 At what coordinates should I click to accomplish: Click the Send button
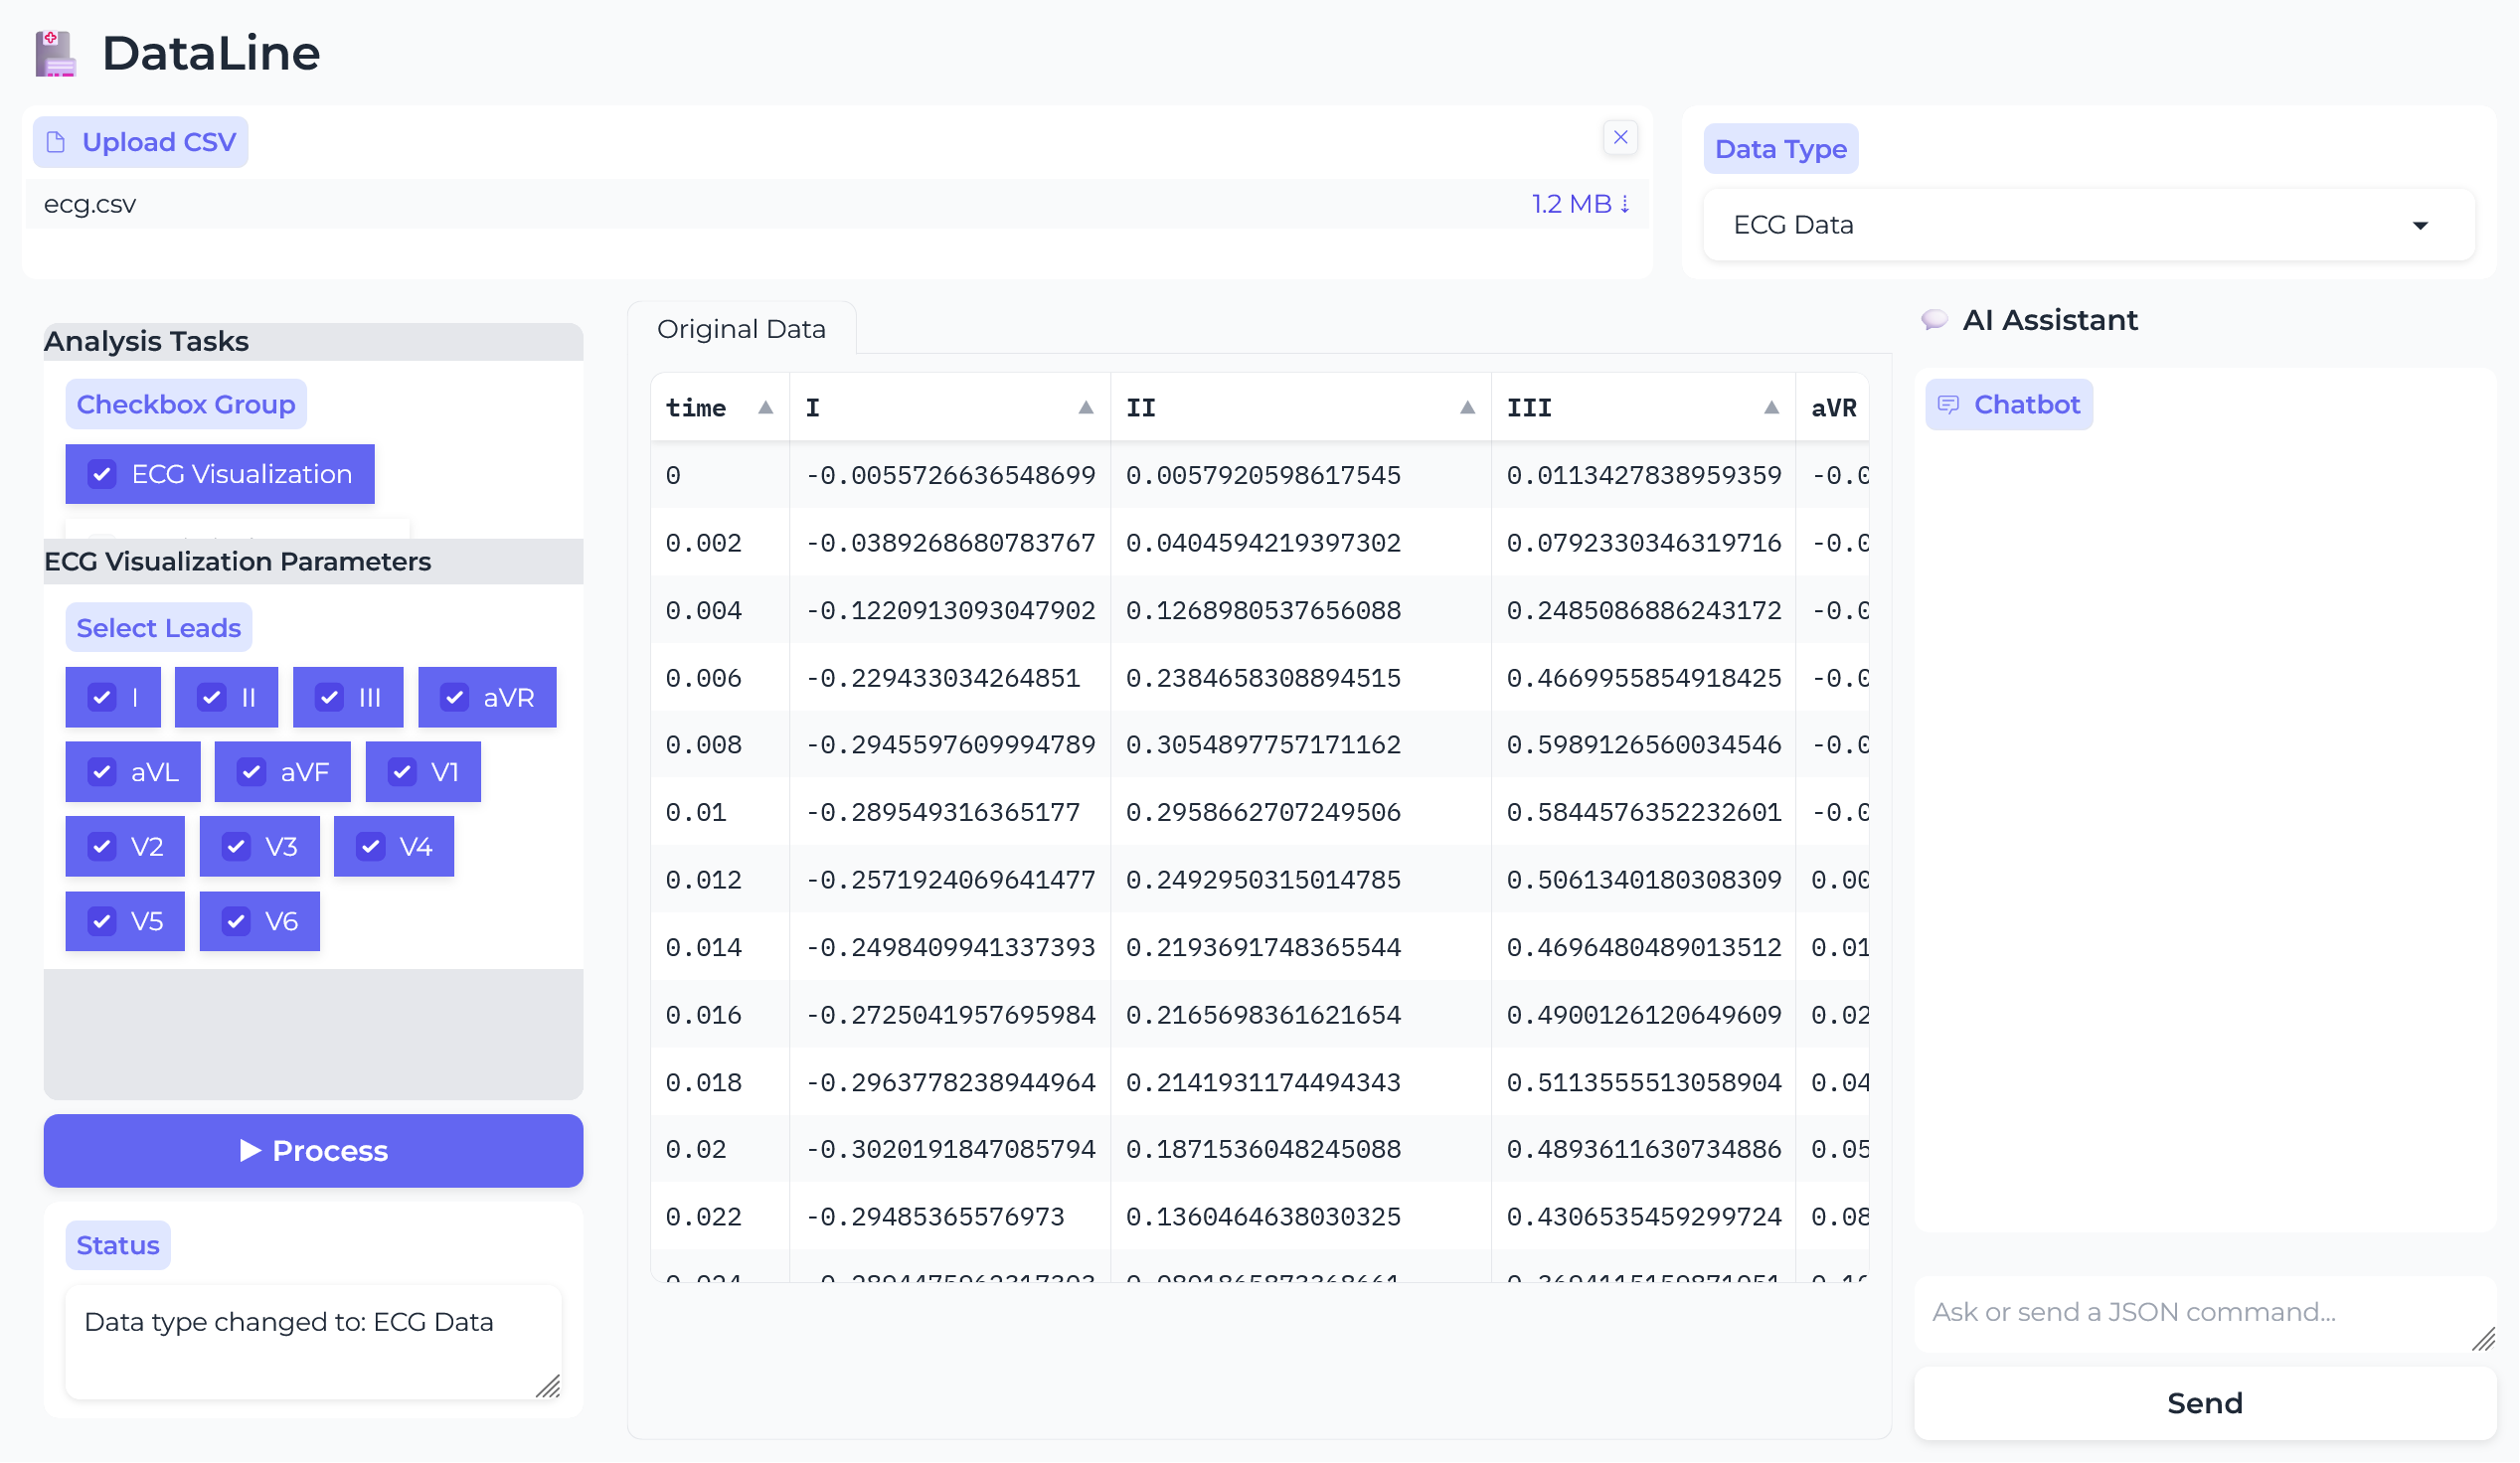tap(2204, 1403)
